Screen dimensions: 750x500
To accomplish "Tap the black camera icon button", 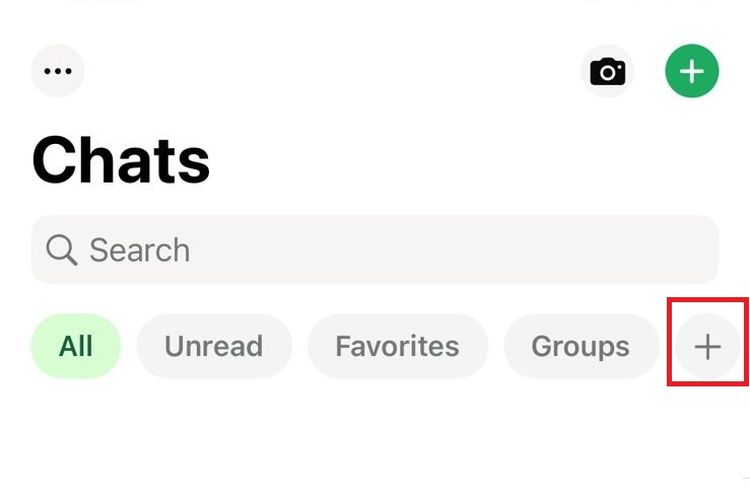I will coord(607,72).
